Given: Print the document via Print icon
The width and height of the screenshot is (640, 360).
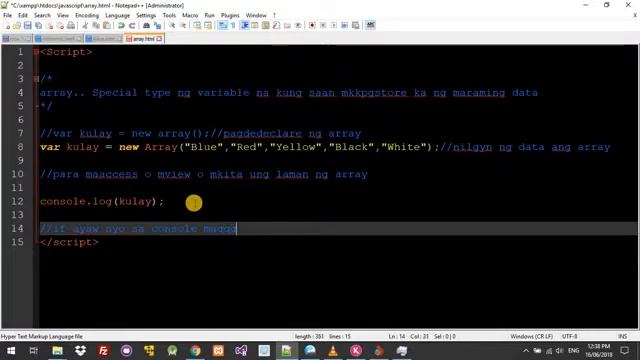Looking at the screenshot, I should [71, 25].
